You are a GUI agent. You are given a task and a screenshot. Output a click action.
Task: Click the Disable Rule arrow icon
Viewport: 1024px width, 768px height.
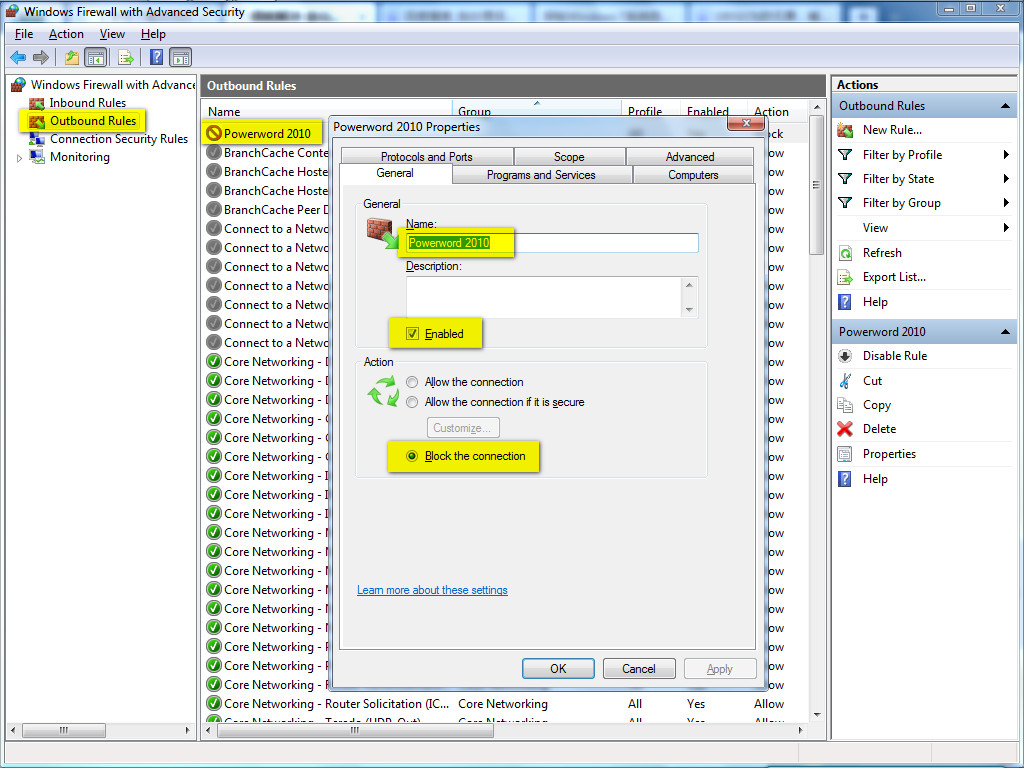click(845, 356)
